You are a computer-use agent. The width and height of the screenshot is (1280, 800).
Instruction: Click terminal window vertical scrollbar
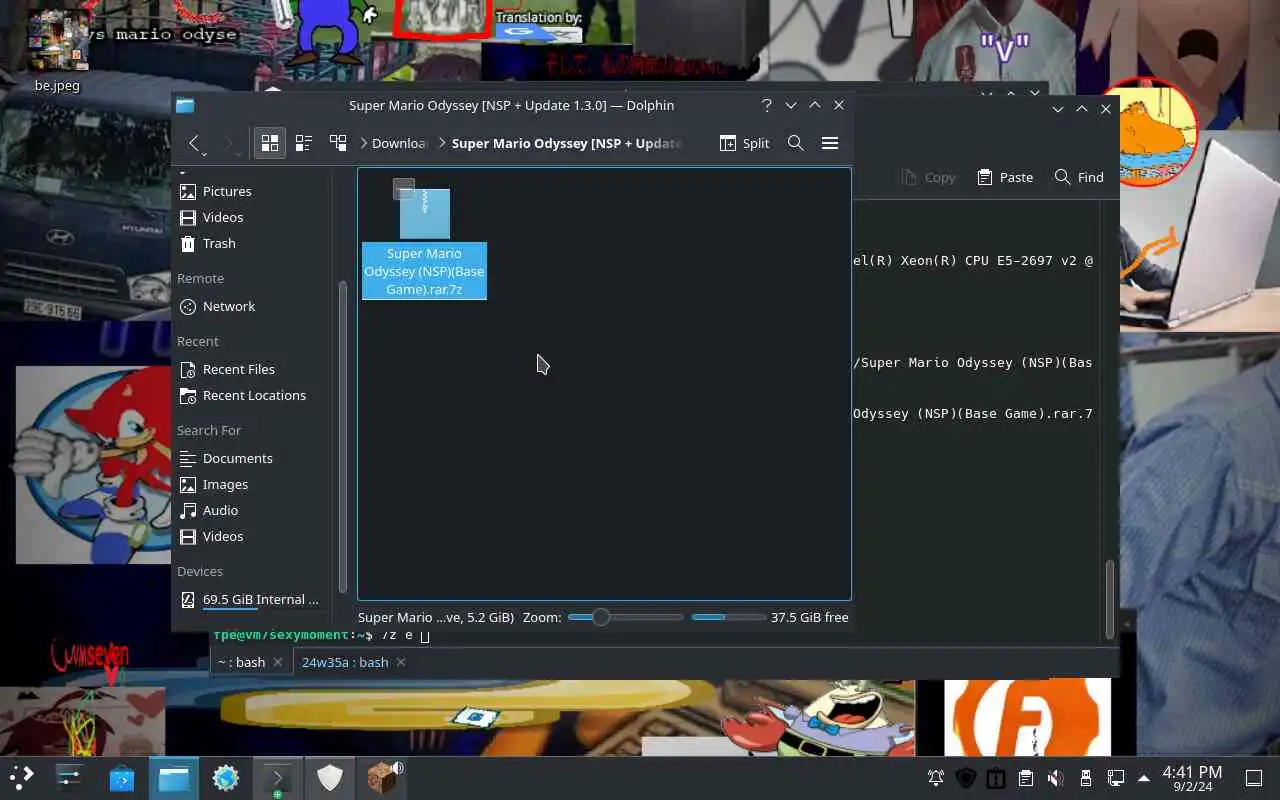[x=1109, y=598]
